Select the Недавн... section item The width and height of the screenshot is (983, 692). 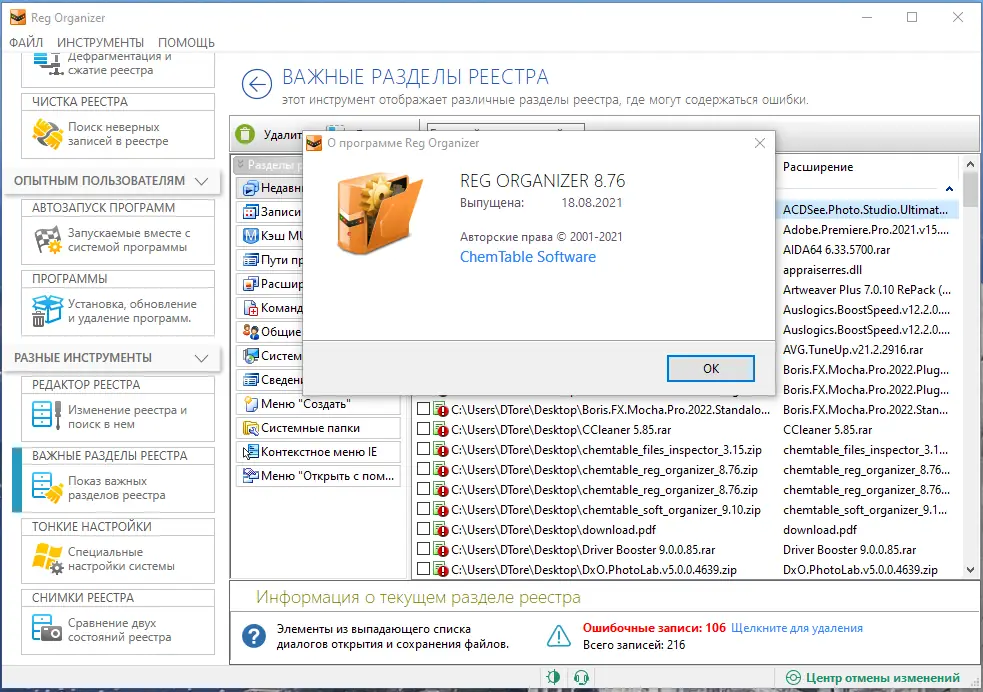270,187
